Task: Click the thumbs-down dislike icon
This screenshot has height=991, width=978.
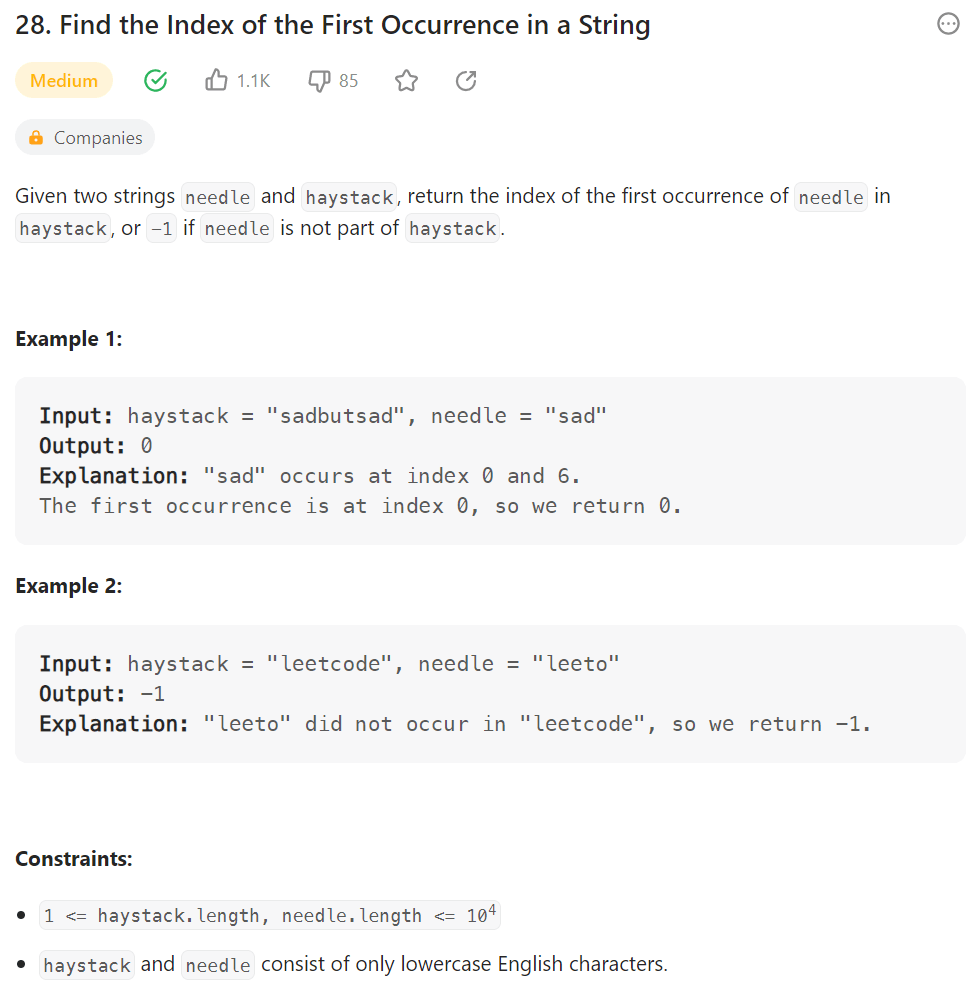Action: pos(317,80)
